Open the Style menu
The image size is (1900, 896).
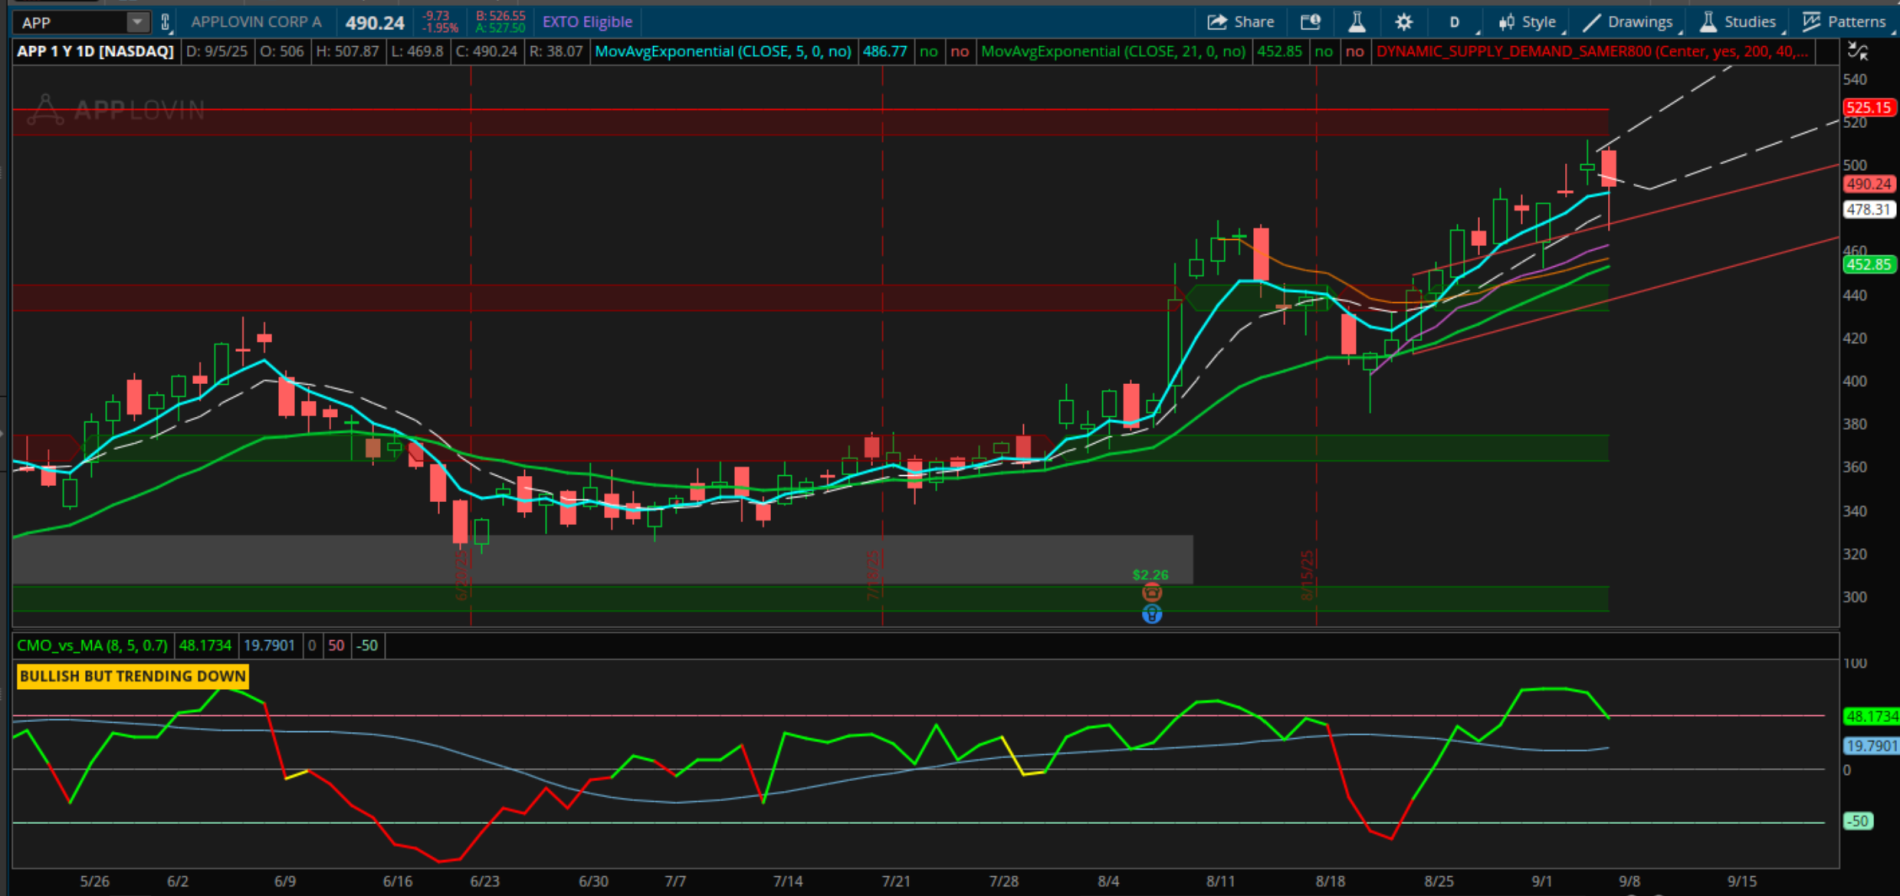tap(1527, 22)
